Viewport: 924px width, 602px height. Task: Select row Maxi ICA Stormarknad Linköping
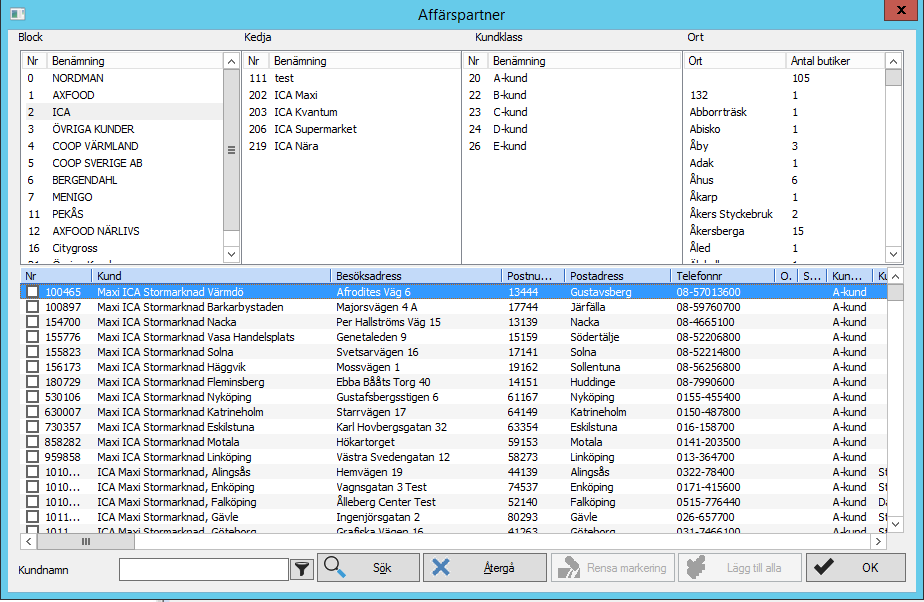(454, 457)
